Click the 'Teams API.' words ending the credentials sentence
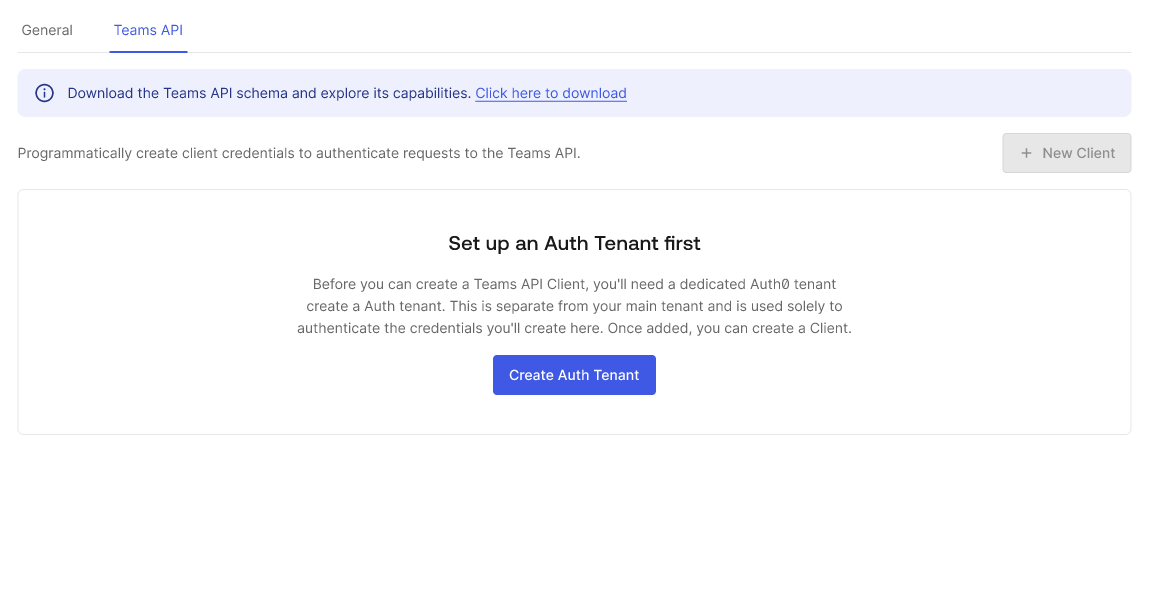Image resolution: width=1159 pixels, height=615 pixels. [x=543, y=153]
